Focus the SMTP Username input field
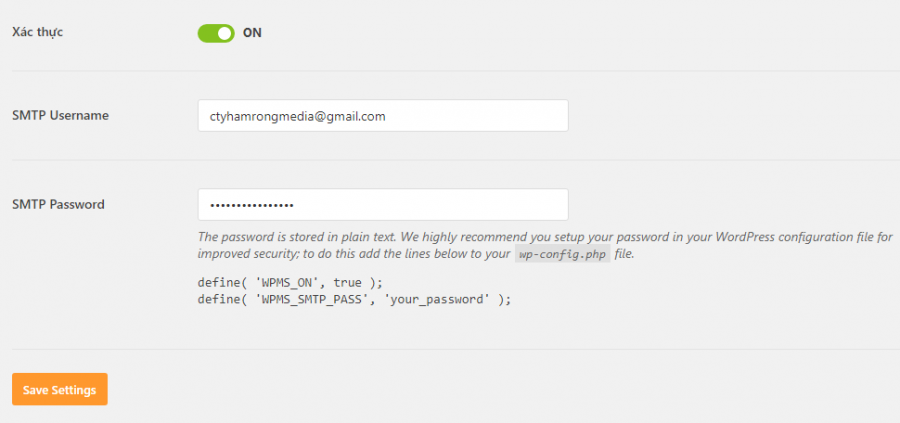The image size is (900, 423). point(383,116)
